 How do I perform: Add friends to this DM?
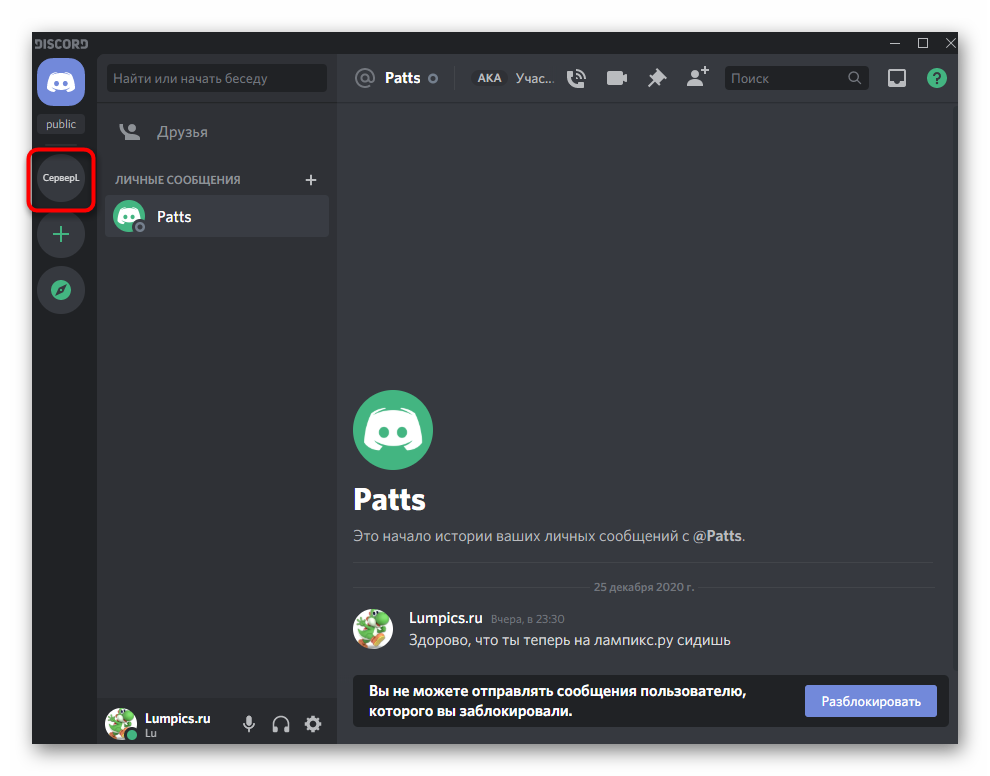[x=697, y=78]
